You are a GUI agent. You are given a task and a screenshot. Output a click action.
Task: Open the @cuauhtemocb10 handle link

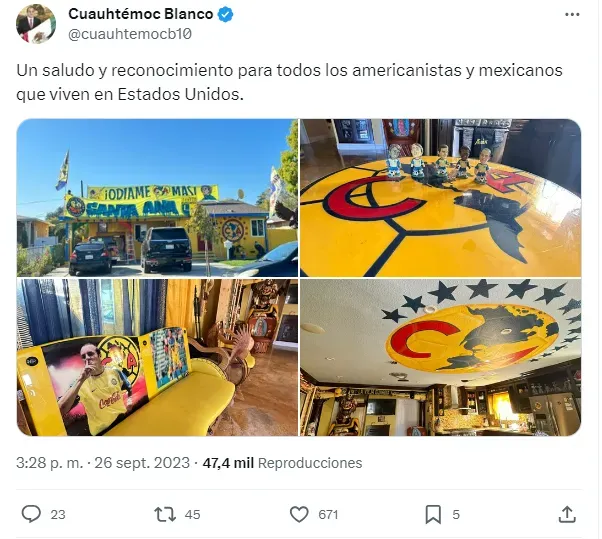(130, 34)
